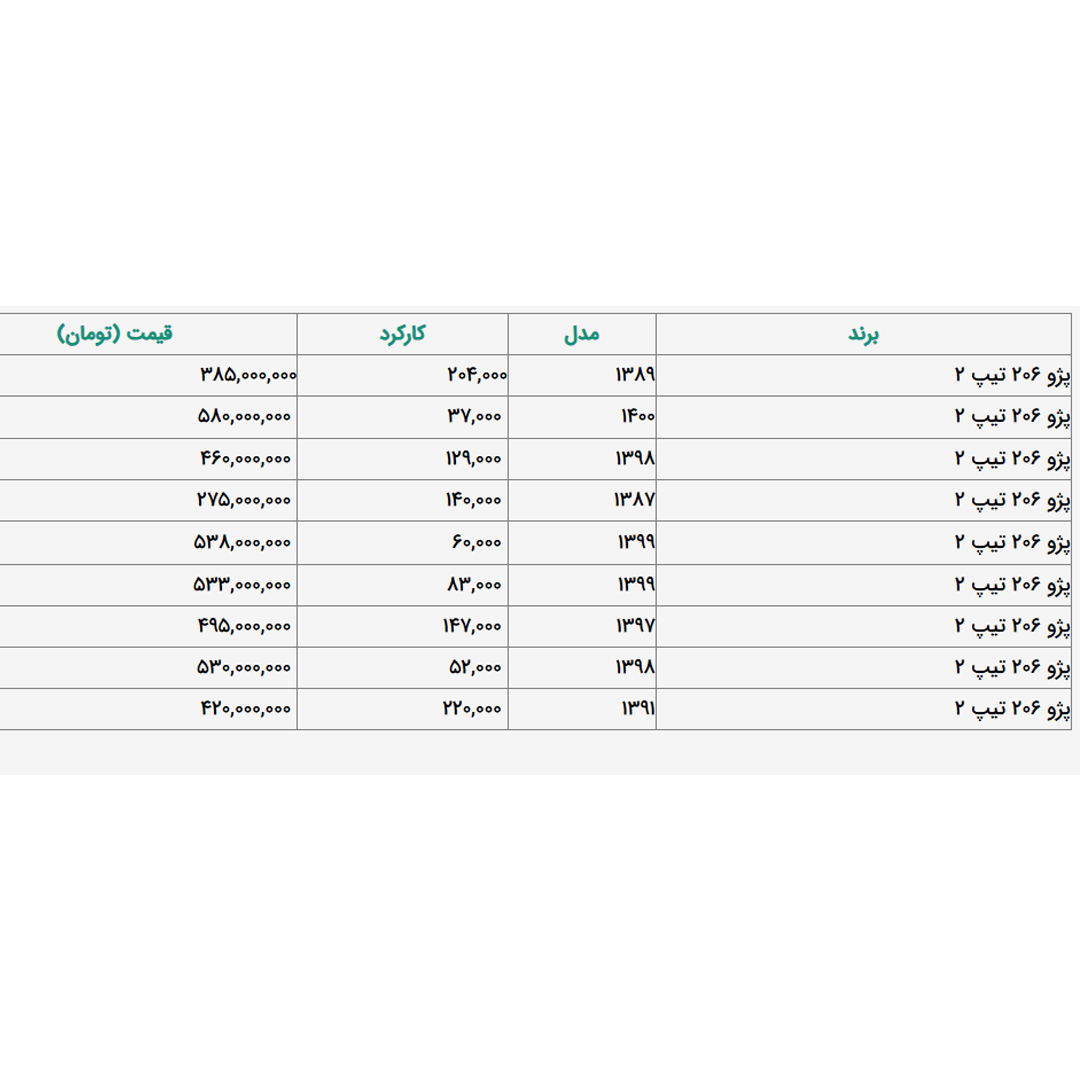Select the mileage cell reading 52,000

tap(474, 667)
